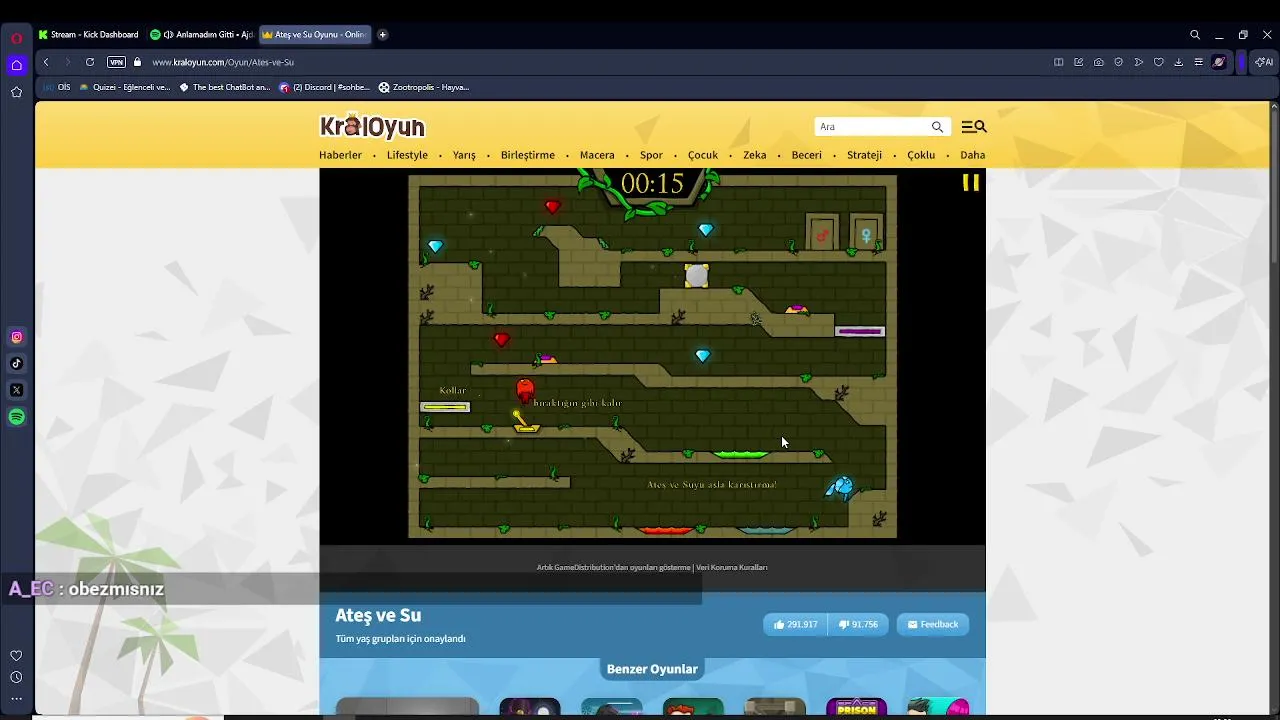Open the Quizei bookmark

pyautogui.click(x=125, y=87)
